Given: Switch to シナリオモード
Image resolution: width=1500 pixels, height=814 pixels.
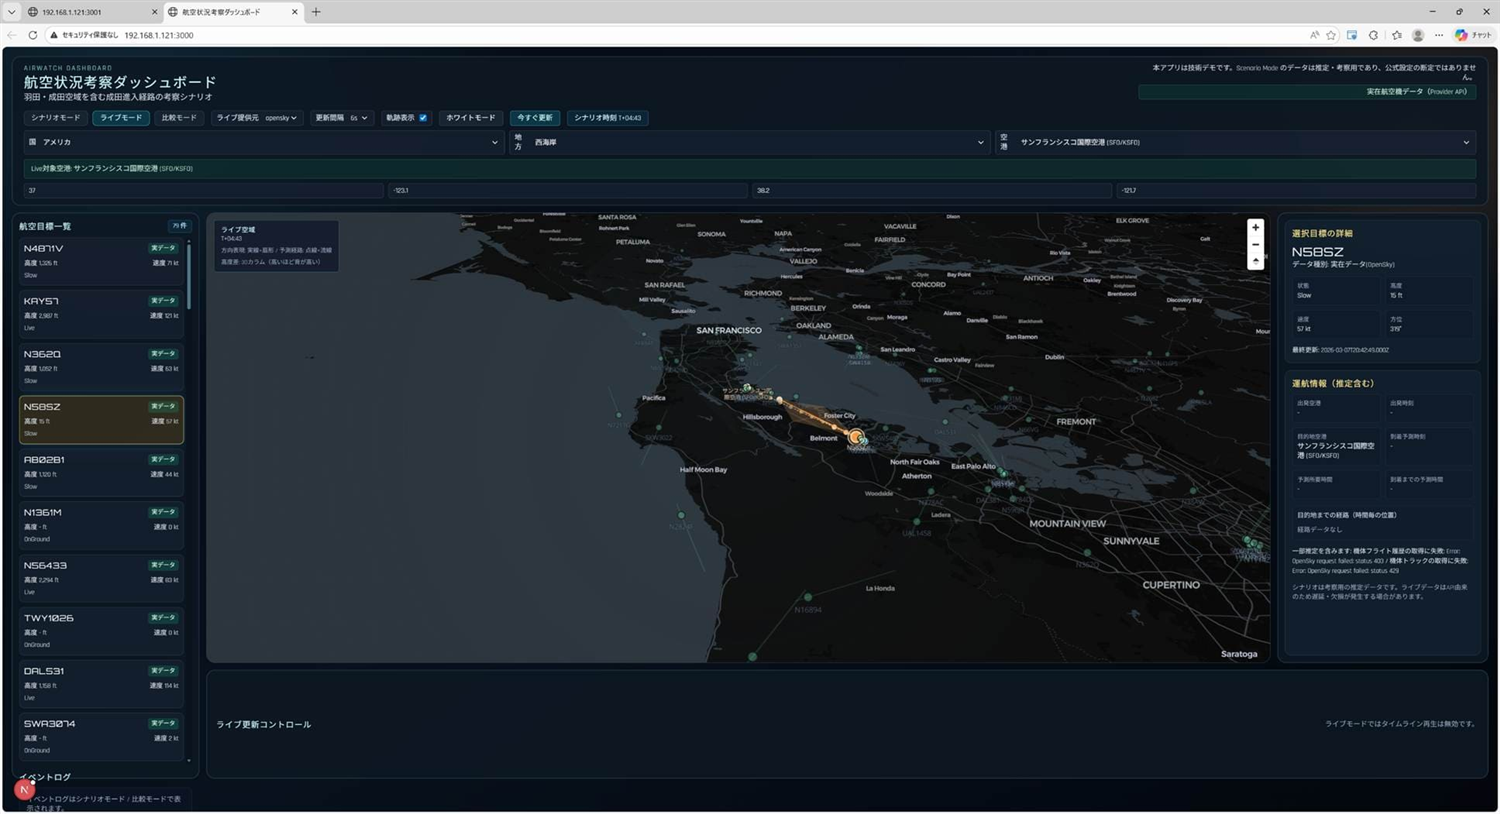Looking at the screenshot, I should tap(55, 118).
